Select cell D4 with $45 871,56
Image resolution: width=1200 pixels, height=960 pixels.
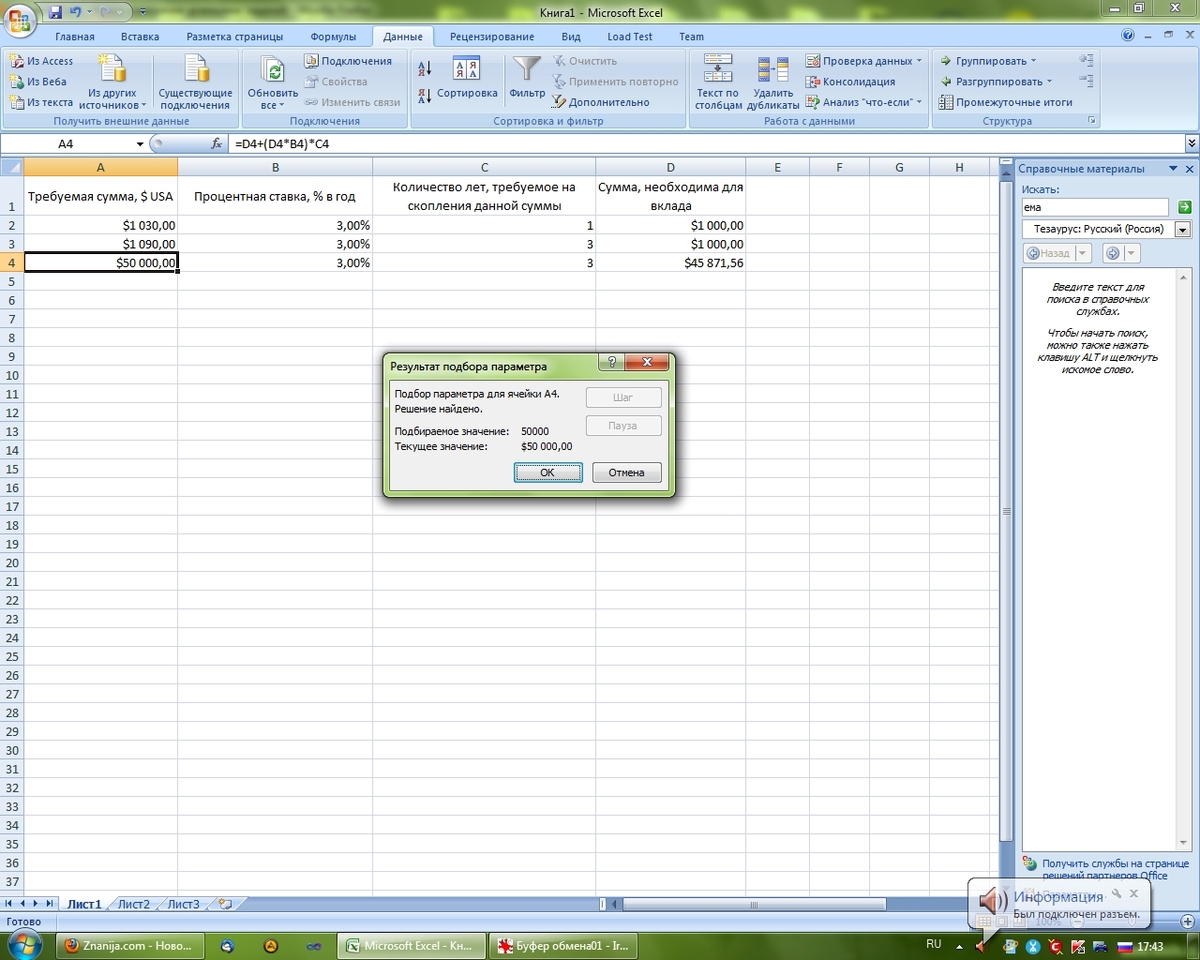pos(671,263)
